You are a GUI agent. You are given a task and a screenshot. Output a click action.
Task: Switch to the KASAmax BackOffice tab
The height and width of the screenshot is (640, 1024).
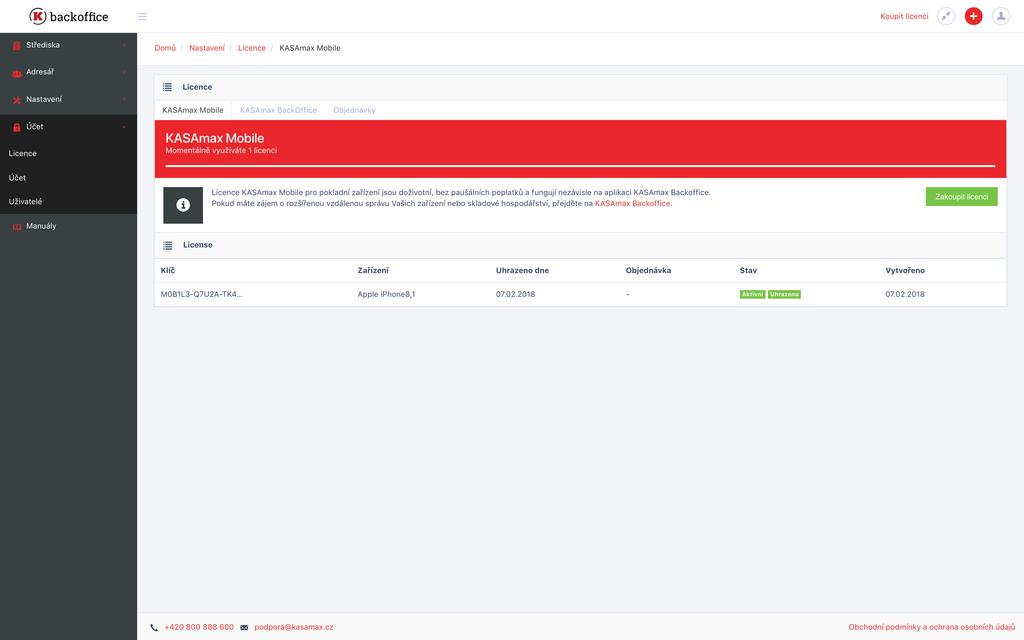(x=278, y=110)
